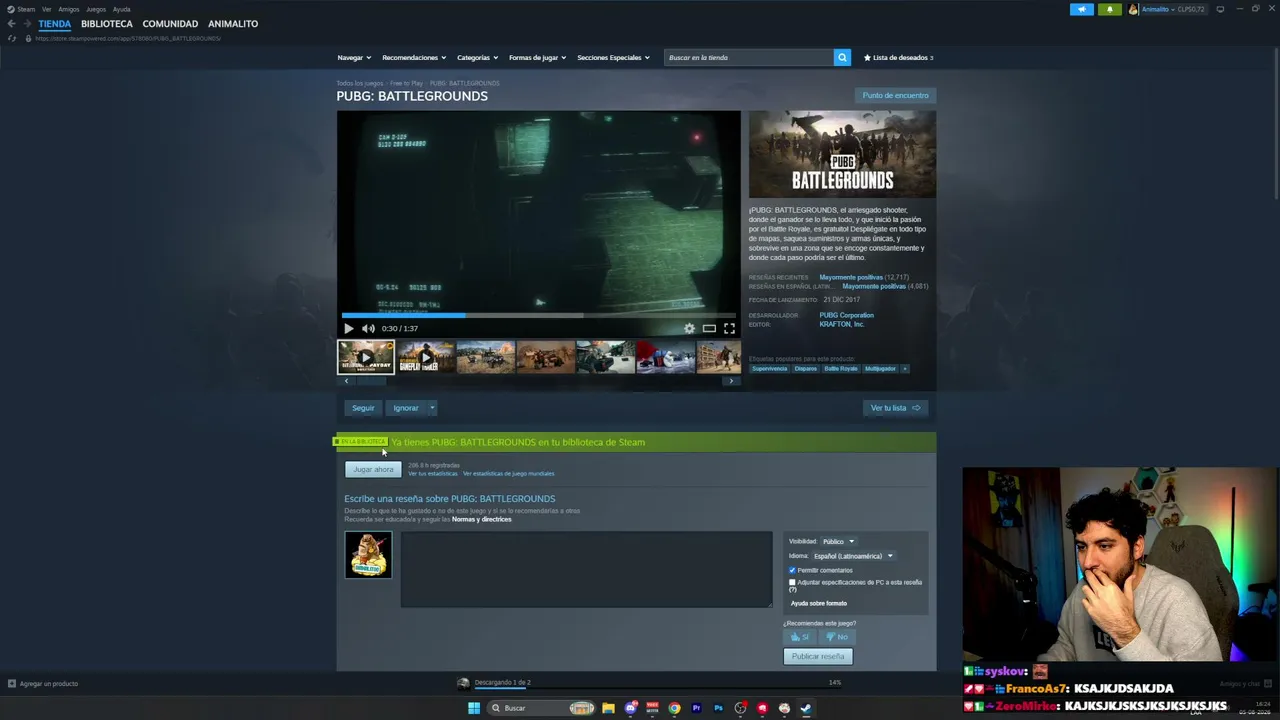The height and width of the screenshot is (720, 1280).
Task: Click the KRAFTON, Inc. publisher link
Action: [842, 324]
